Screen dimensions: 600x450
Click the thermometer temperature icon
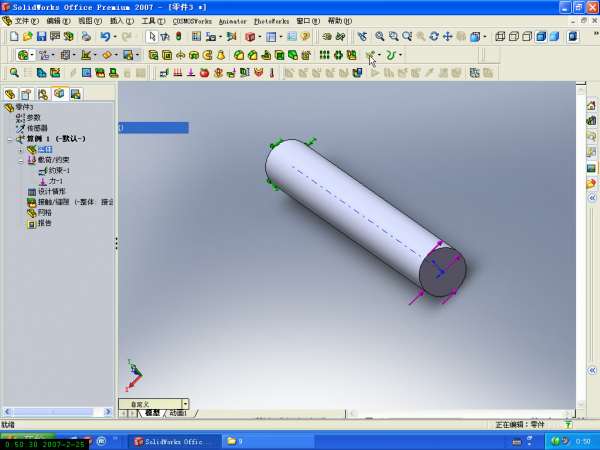click(272, 72)
